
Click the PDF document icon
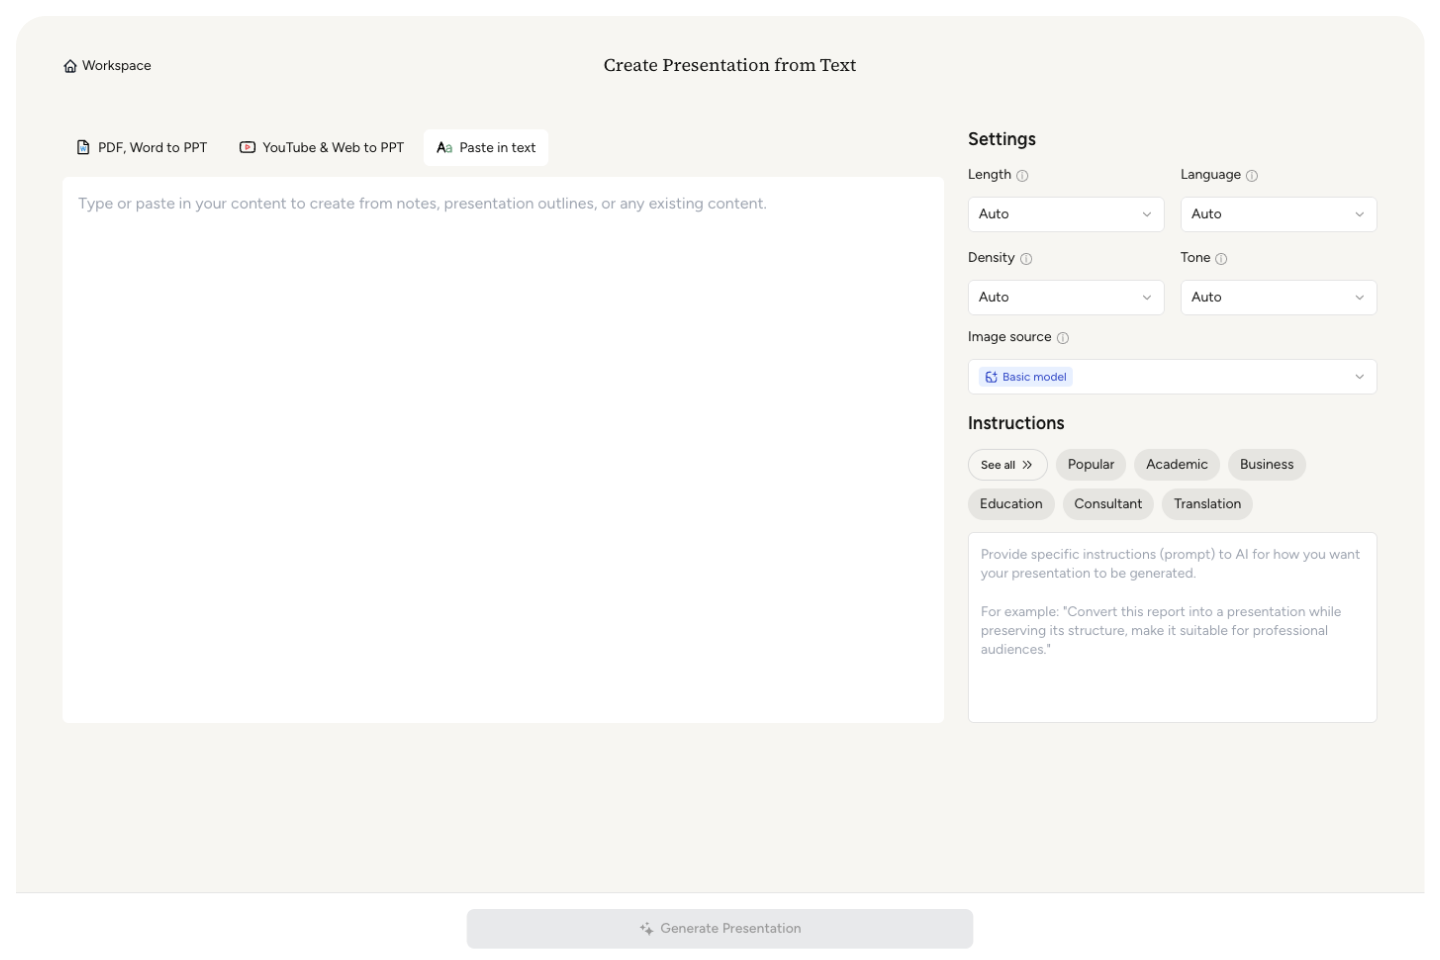tap(84, 148)
